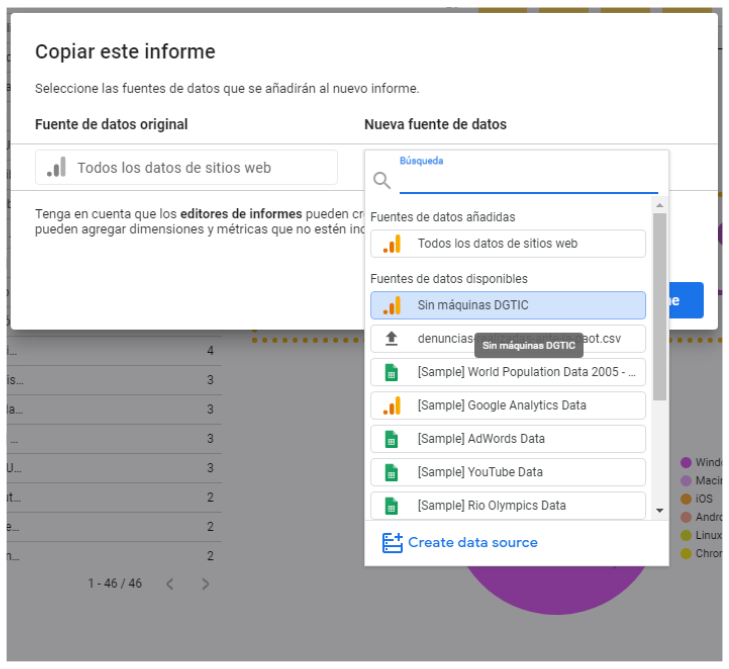Select added source Todos los datos de sitios web
The height and width of the screenshot is (669, 729).
point(508,243)
